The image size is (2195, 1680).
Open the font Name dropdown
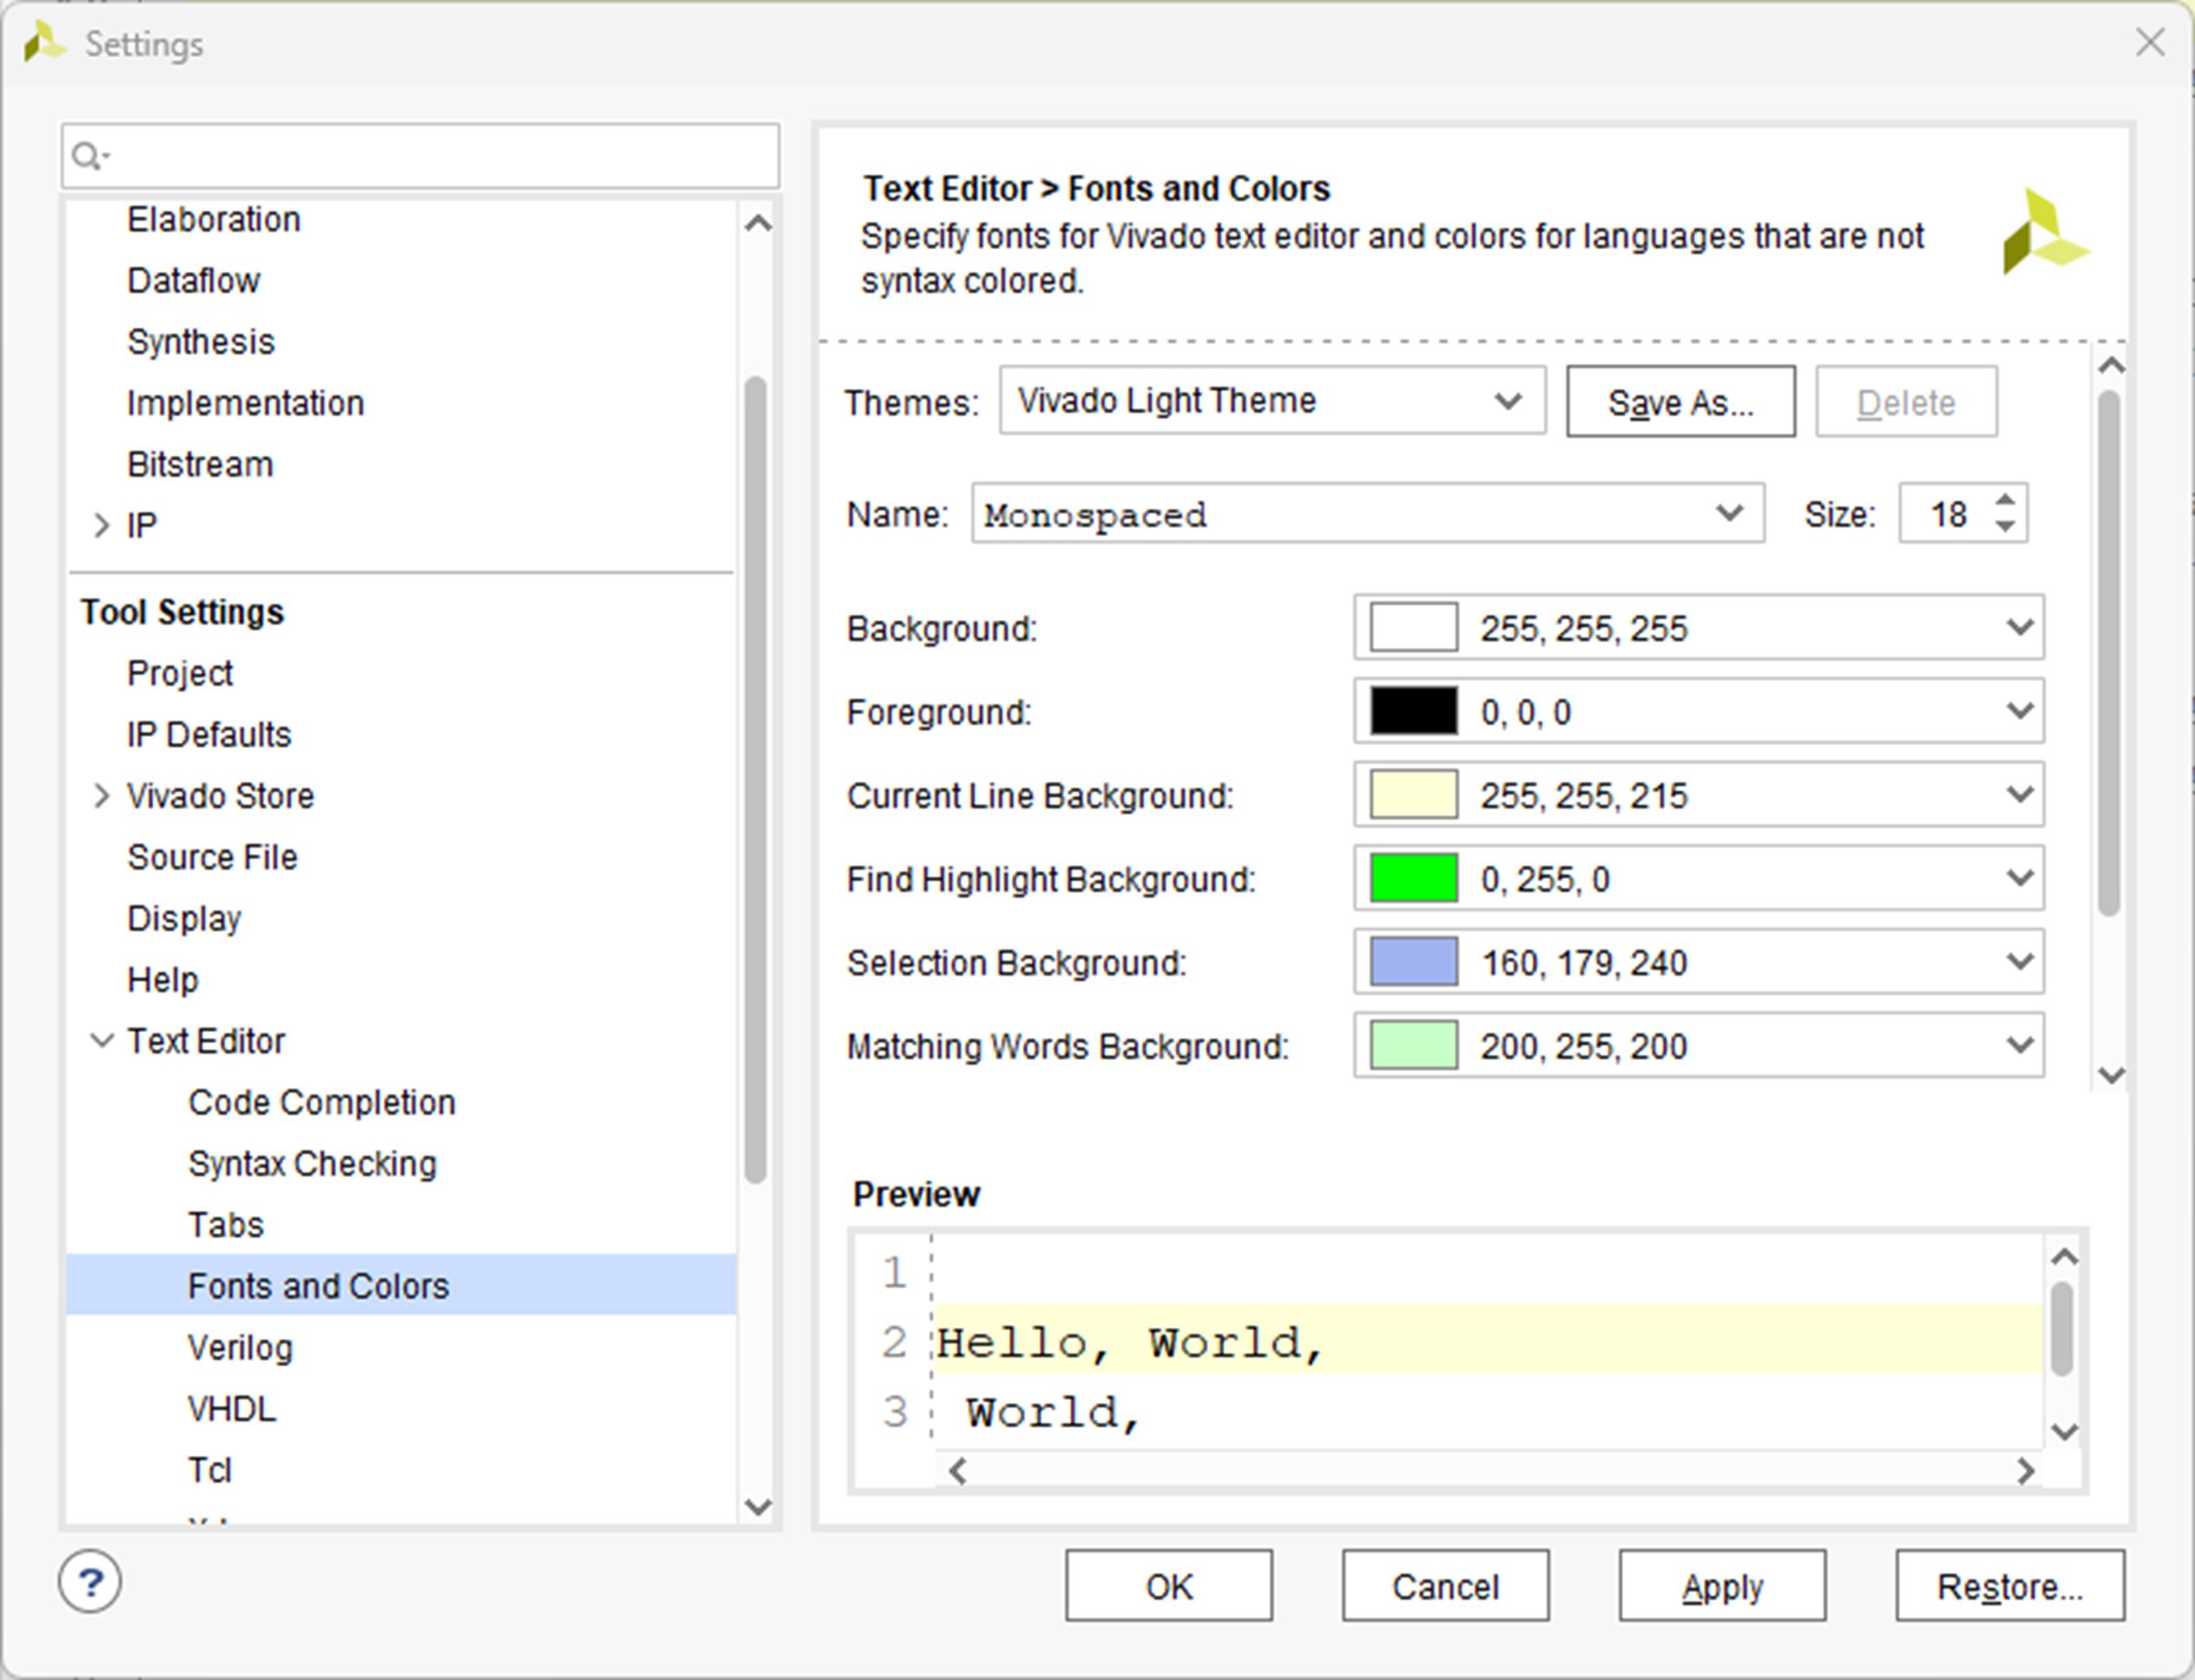click(1729, 514)
